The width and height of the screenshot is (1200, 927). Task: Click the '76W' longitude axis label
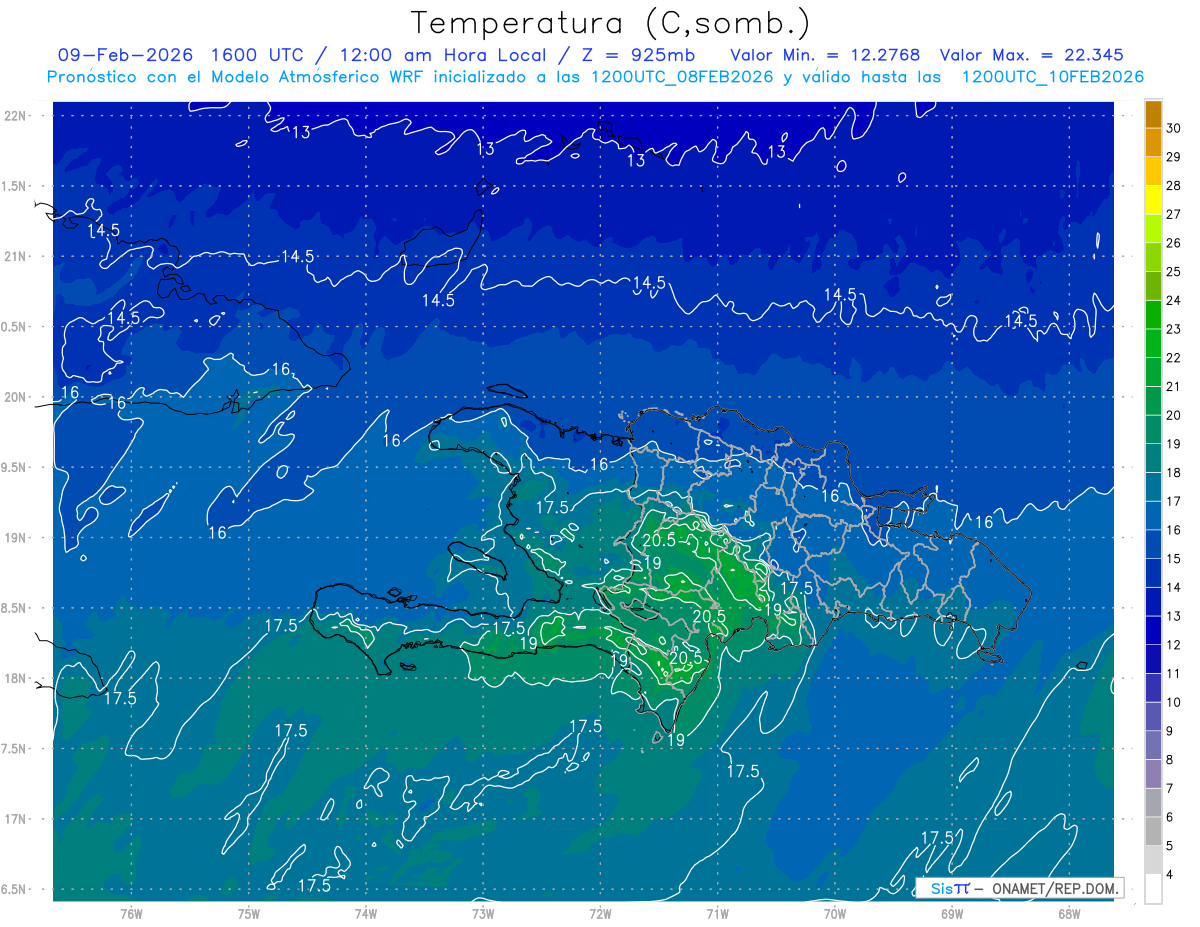coord(131,914)
